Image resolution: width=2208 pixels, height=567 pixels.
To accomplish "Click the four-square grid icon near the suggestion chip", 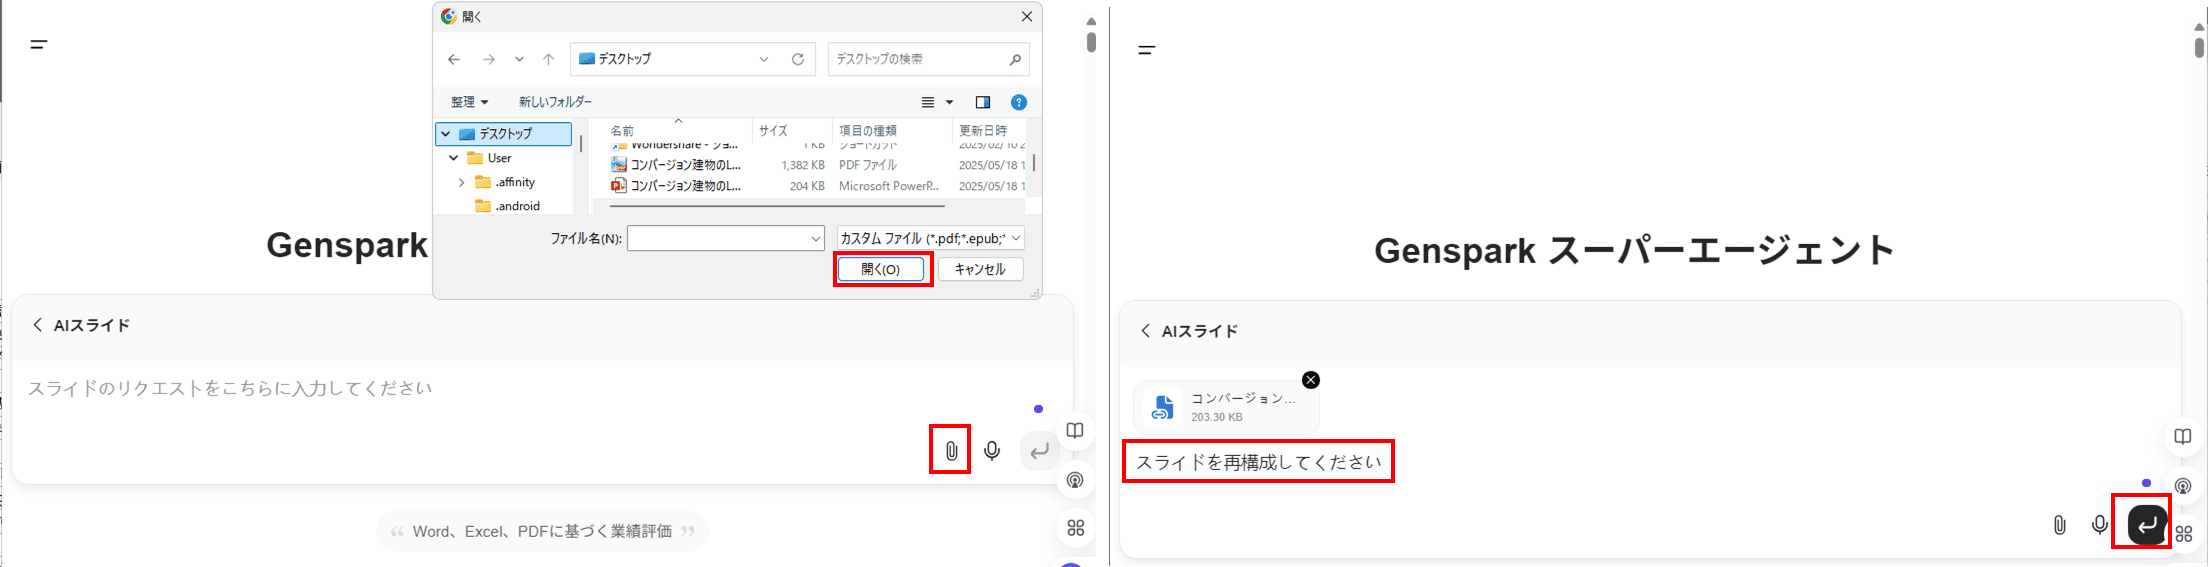I will click(x=1075, y=528).
